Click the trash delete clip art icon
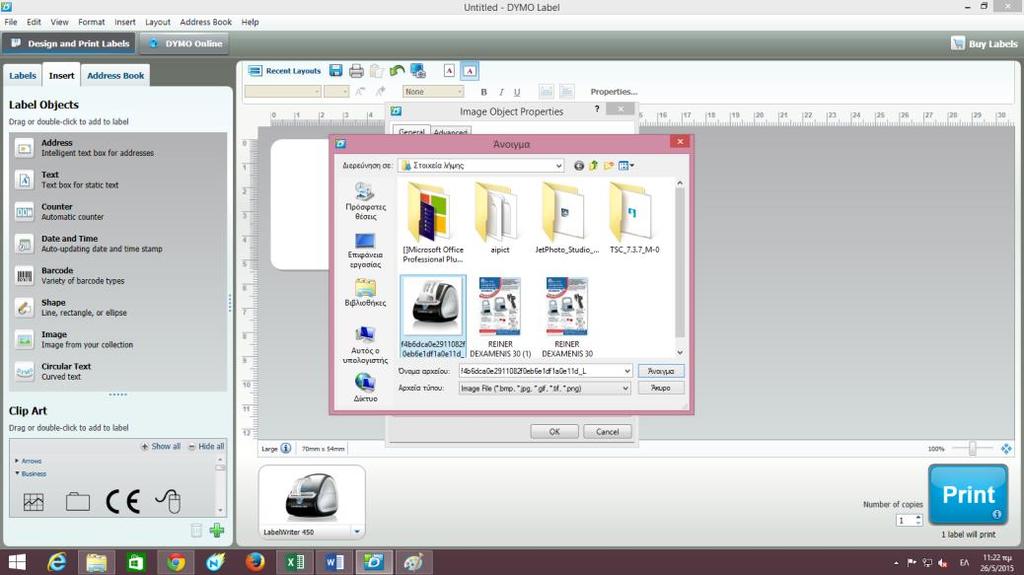The width and height of the screenshot is (1024, 575). (x=196, y=530)
